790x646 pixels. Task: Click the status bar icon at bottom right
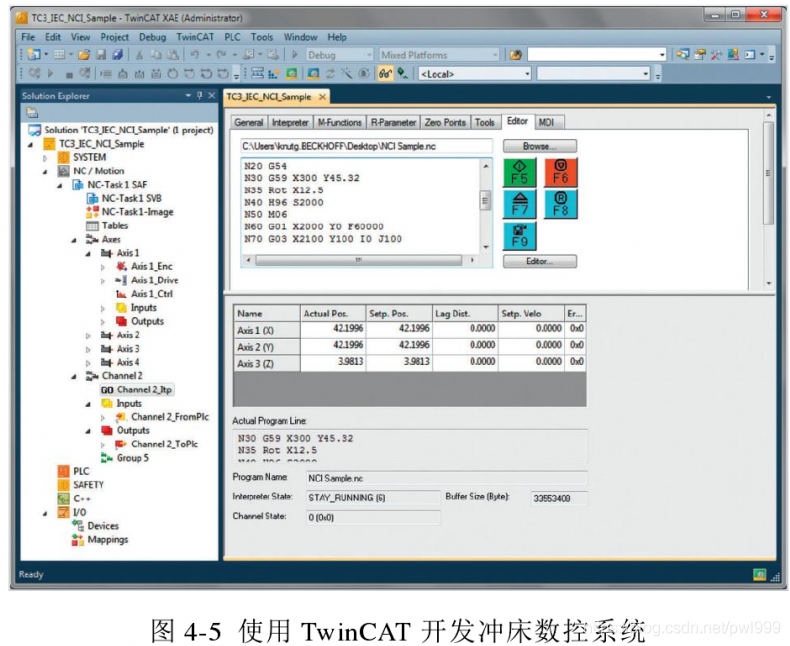pyautogui.click(x=759, y=574)
